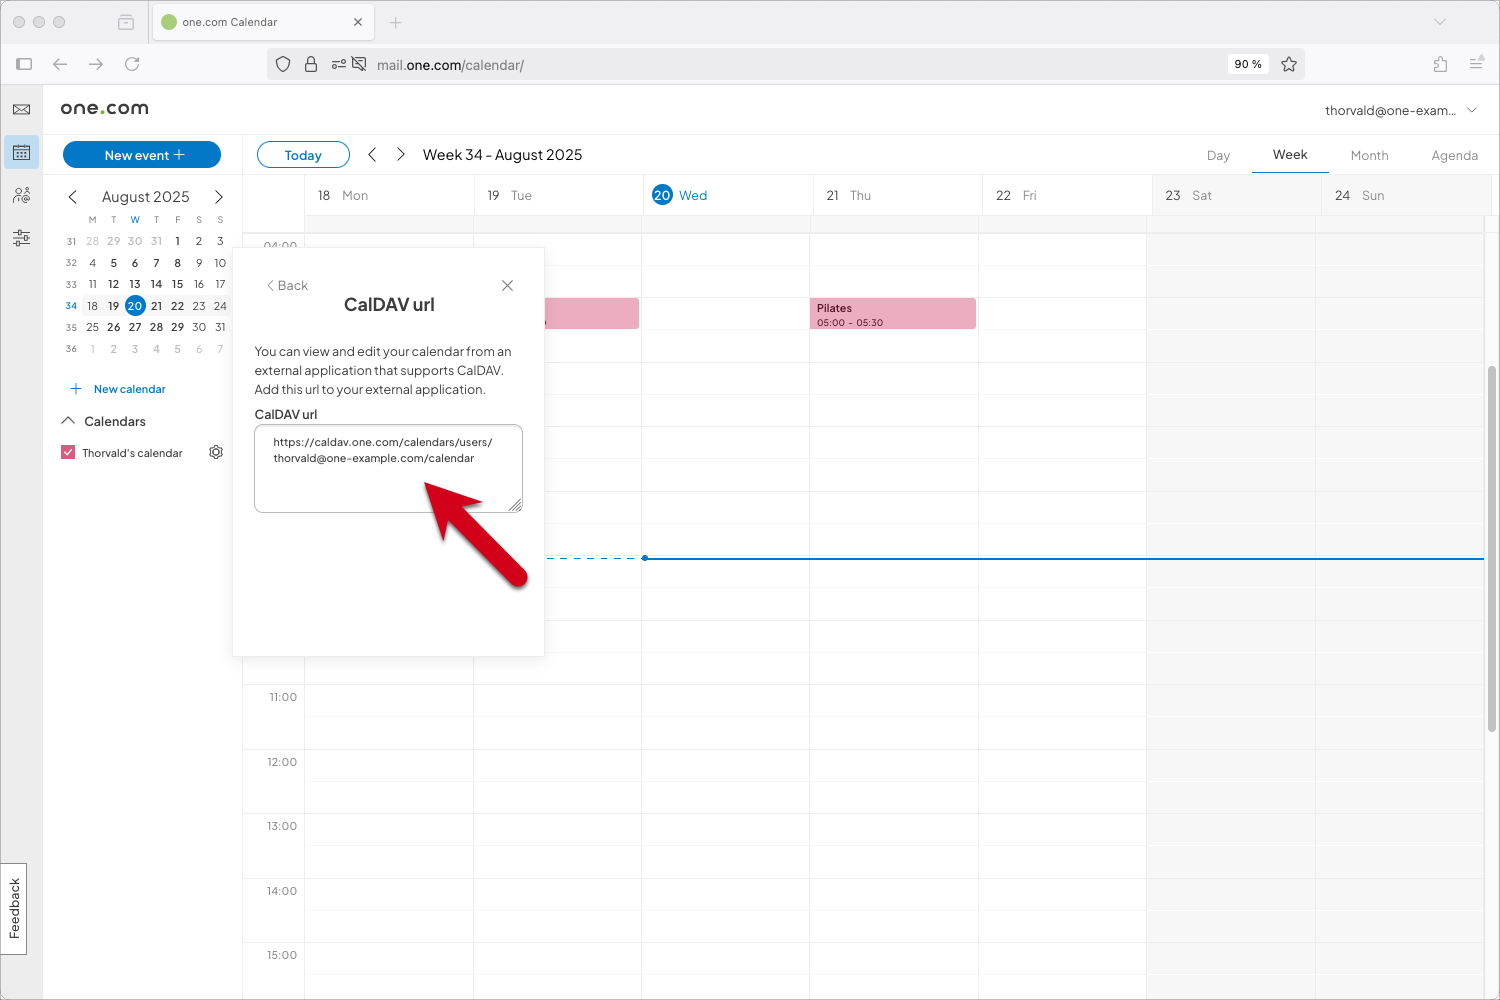Advance mini calendar to September

[x=219, y=197]
